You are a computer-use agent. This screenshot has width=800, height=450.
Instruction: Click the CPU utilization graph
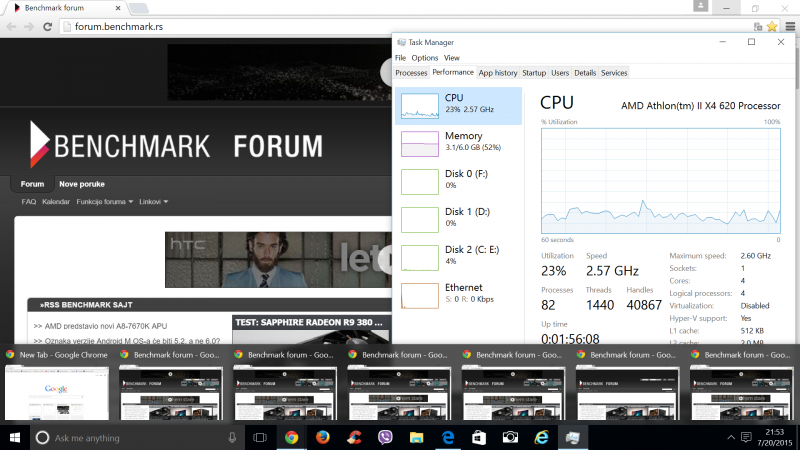pyautogui.click(x=661, y=181)
